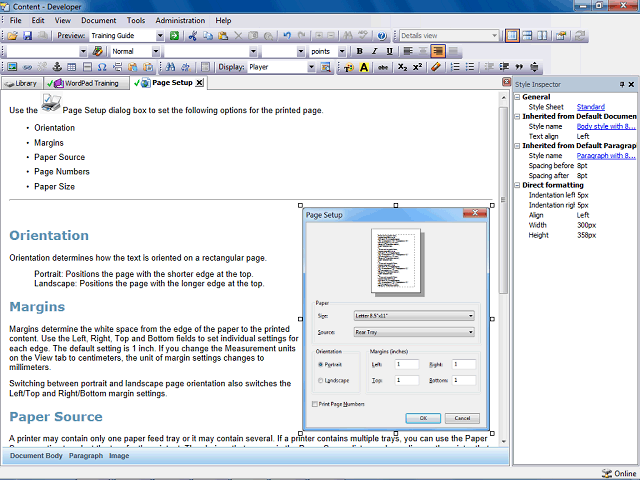Apply subscript formatting

tap(402, 67)
